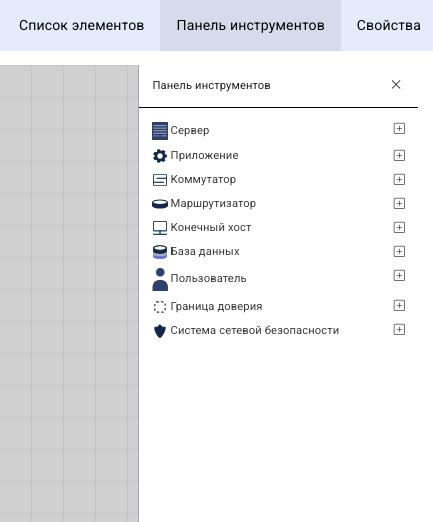This screenshot has height=522, width=433.
Task: Add a Маршрутизатор with the plus button
Action: [399, 203]
